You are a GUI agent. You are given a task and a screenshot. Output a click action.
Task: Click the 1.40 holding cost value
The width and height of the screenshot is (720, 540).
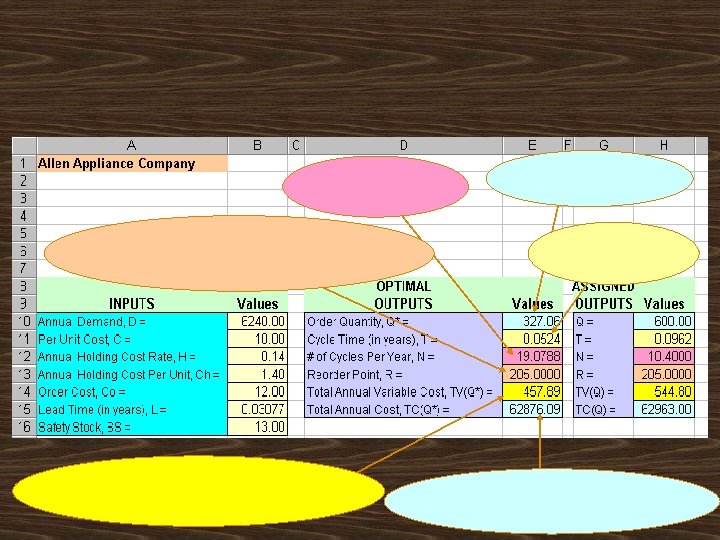click(257, 374)
